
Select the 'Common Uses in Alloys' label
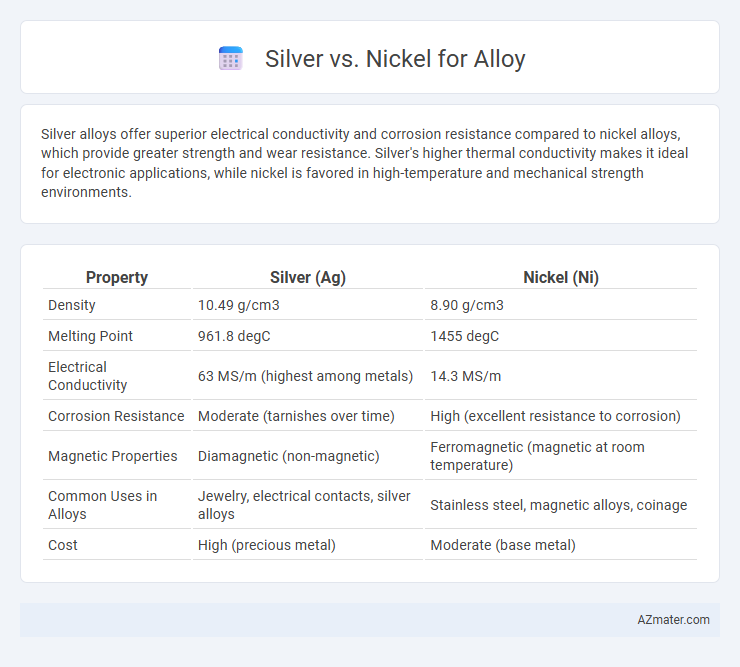[102, 505]
